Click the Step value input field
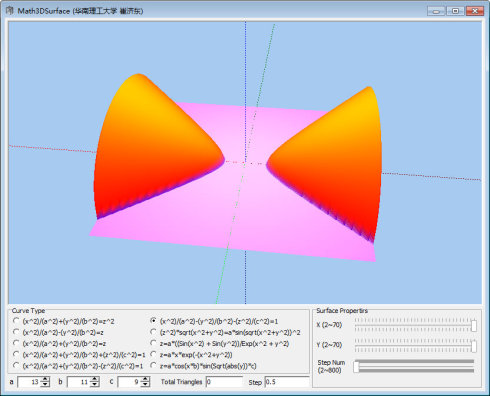 (287, 382)
